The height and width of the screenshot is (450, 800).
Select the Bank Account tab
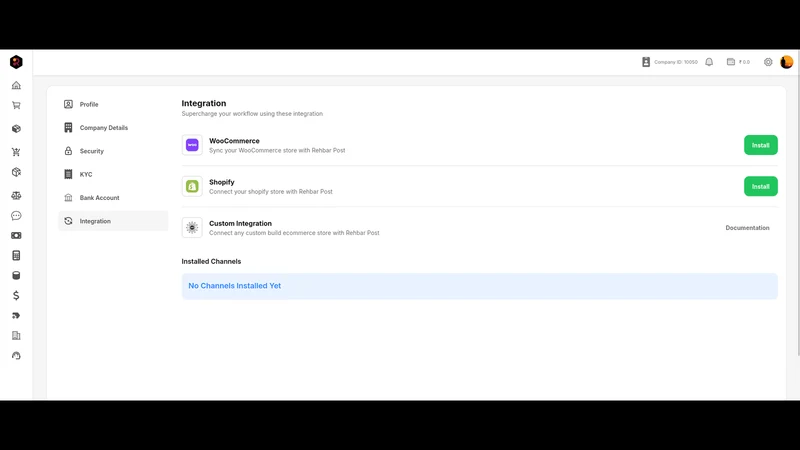tap(113, 197)
